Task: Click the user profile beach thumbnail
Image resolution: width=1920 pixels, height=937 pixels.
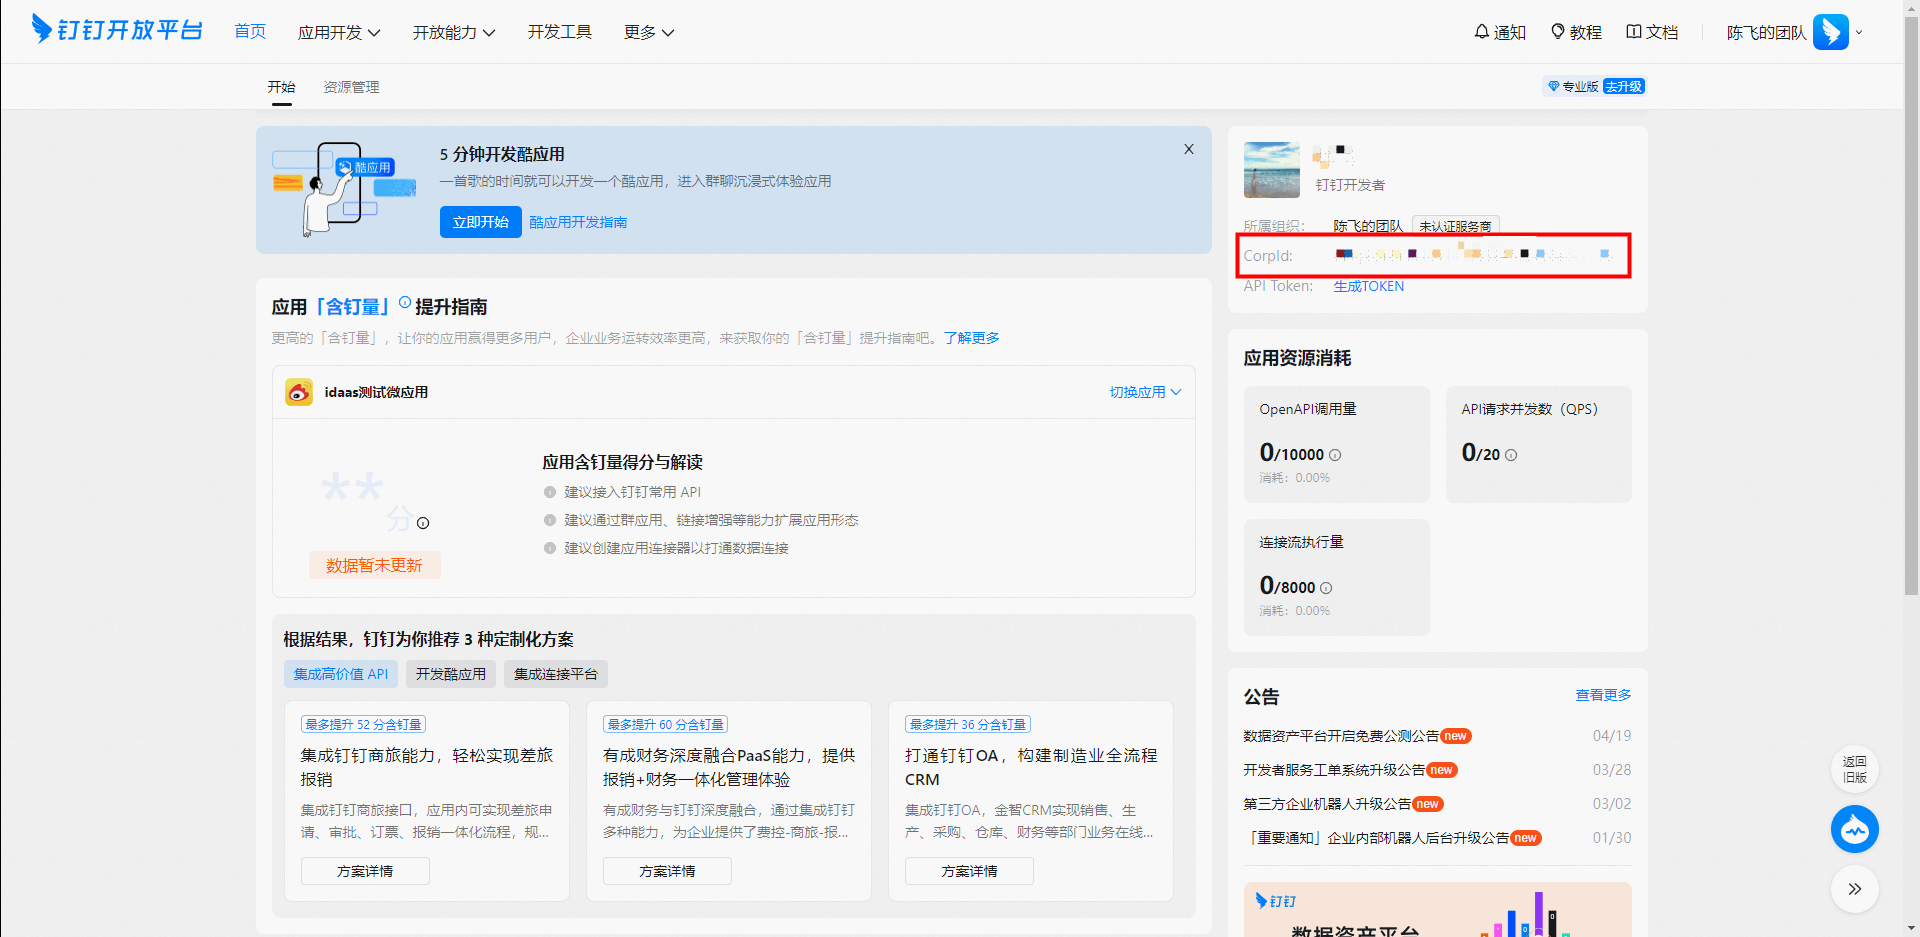Action: pos(1271,170)
